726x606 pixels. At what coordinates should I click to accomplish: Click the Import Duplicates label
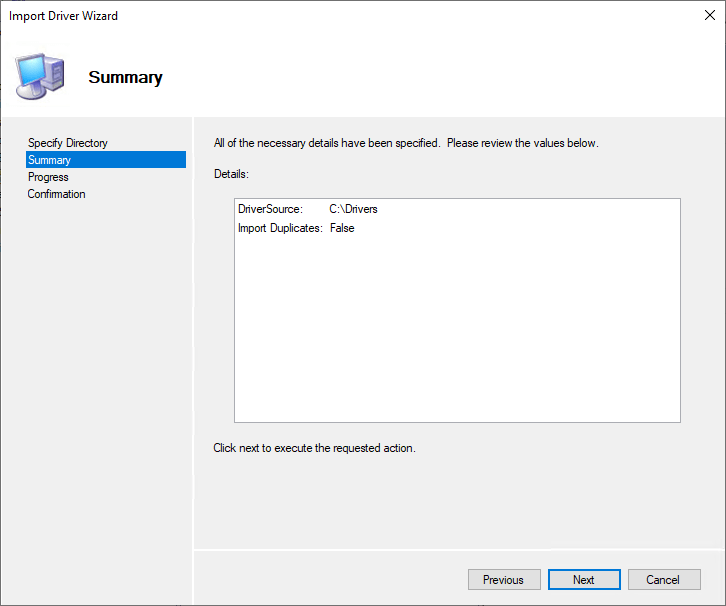click(x=280, y=228)
